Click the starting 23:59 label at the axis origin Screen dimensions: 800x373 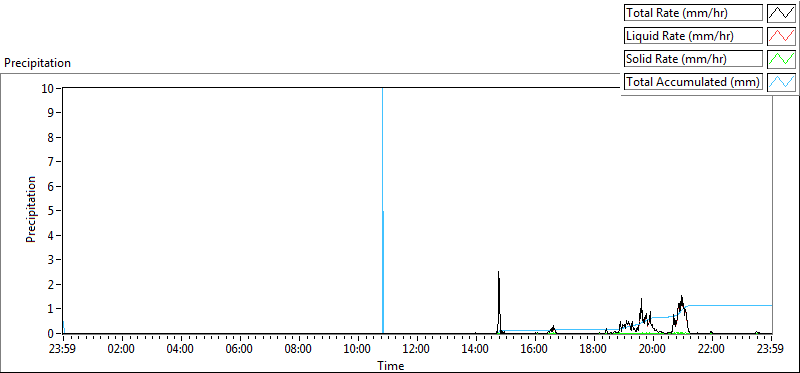coord(63,350)
